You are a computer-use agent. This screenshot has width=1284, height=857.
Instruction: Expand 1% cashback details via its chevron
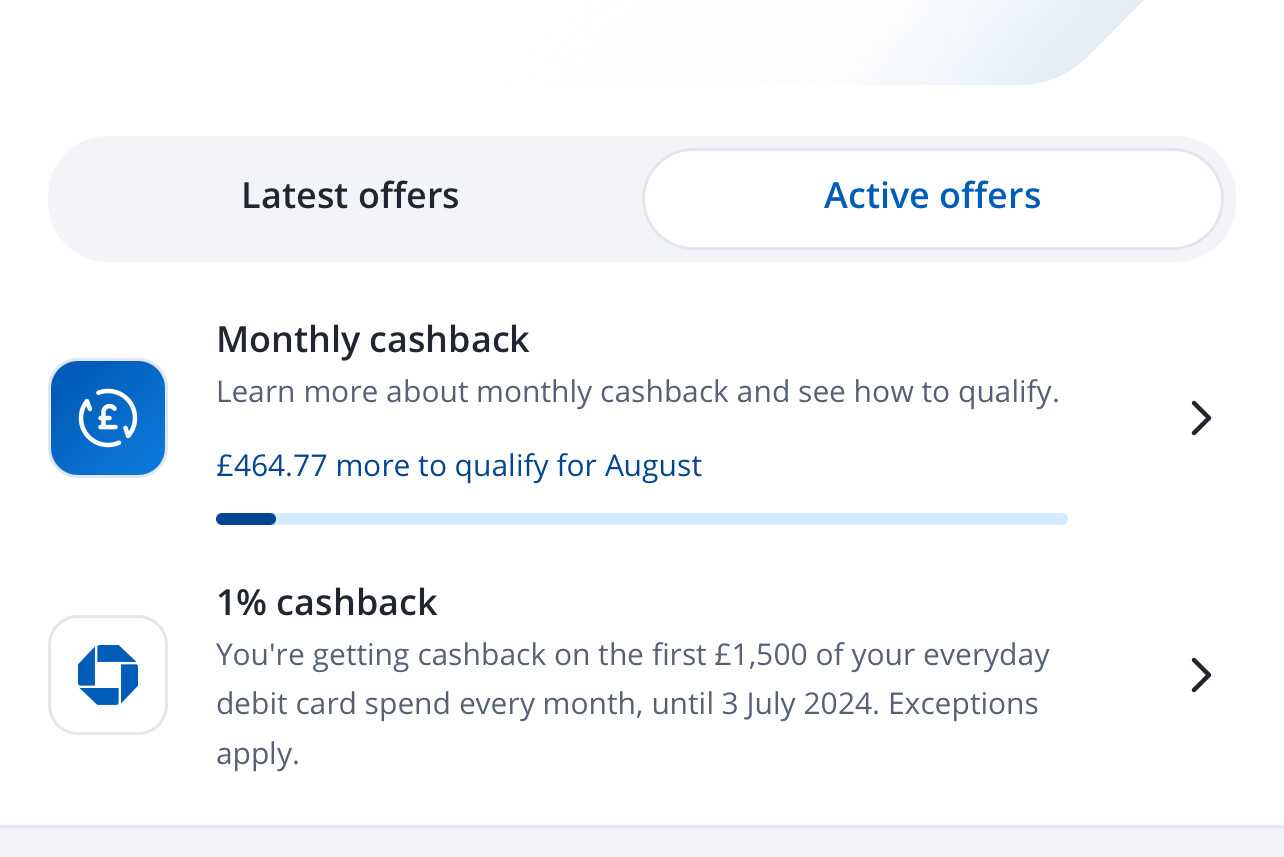[1201, 676]
